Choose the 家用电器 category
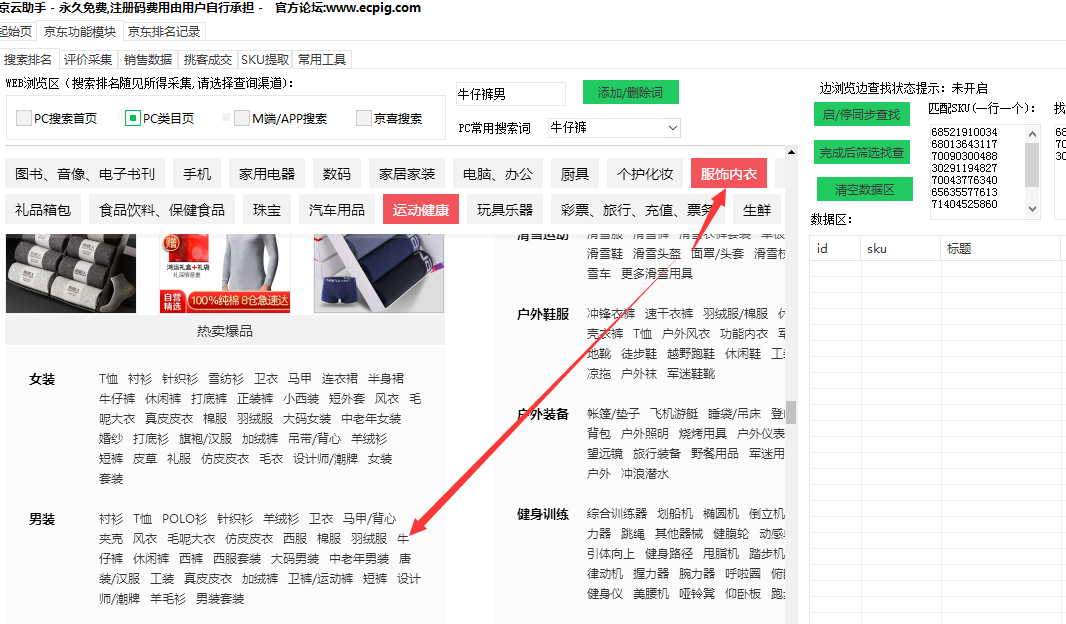This screenshot has width=1066, height=624. 267,174
